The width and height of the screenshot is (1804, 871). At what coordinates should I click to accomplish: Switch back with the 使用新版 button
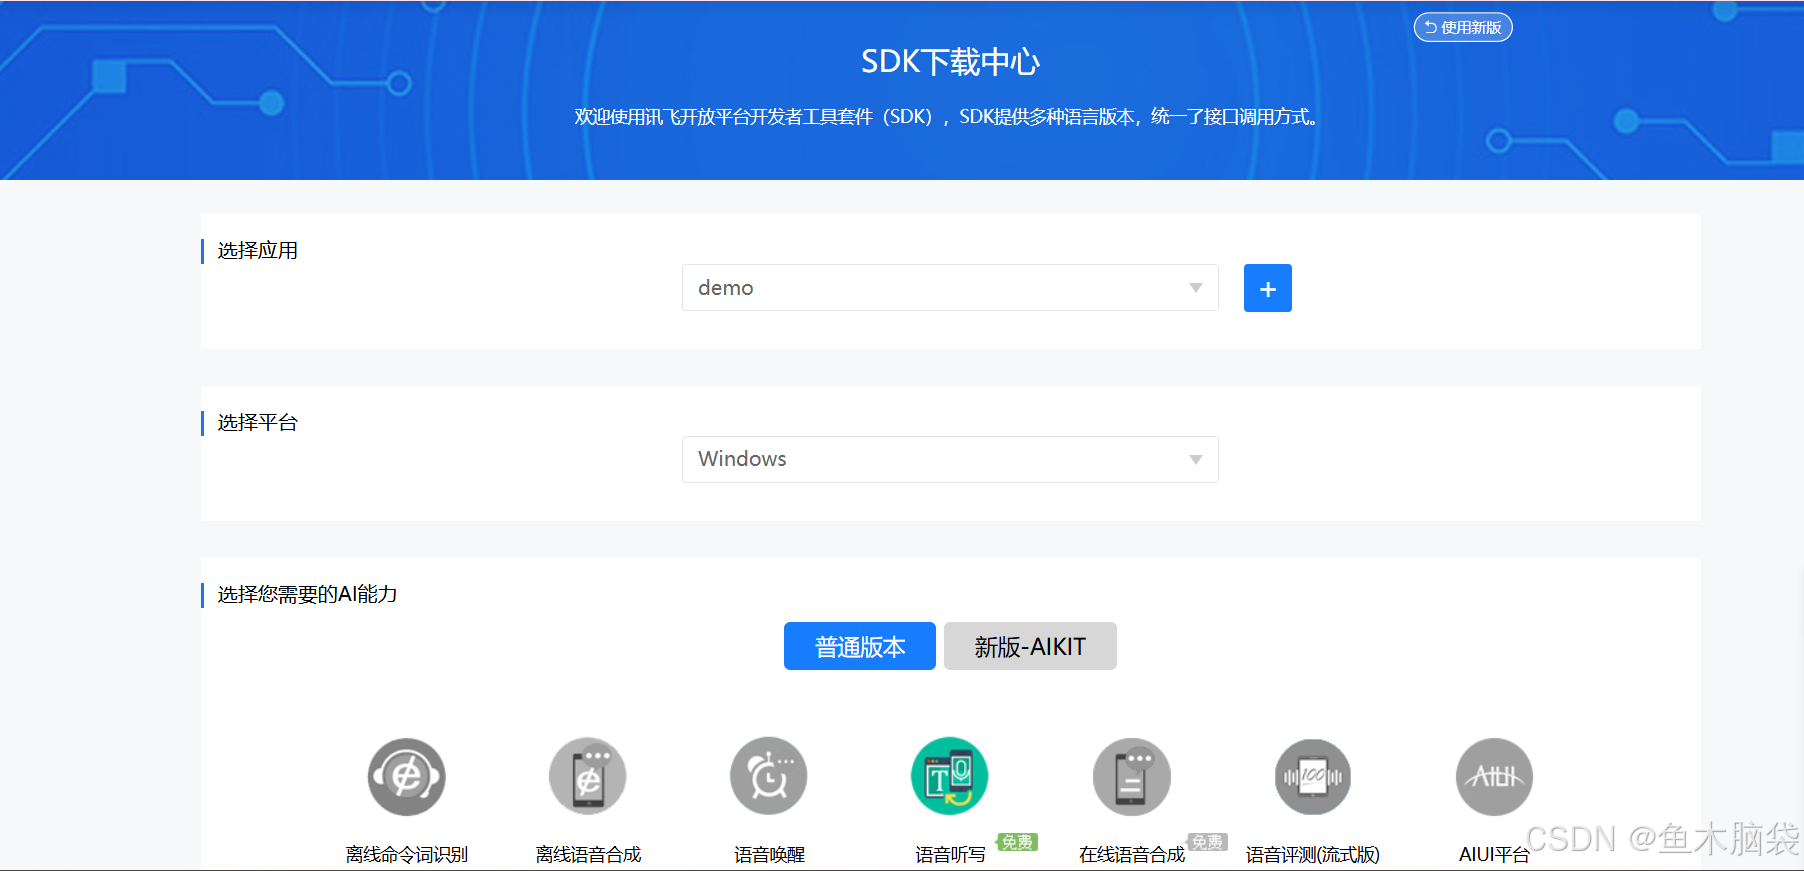pyautogui.click(x=1463, y=27)
